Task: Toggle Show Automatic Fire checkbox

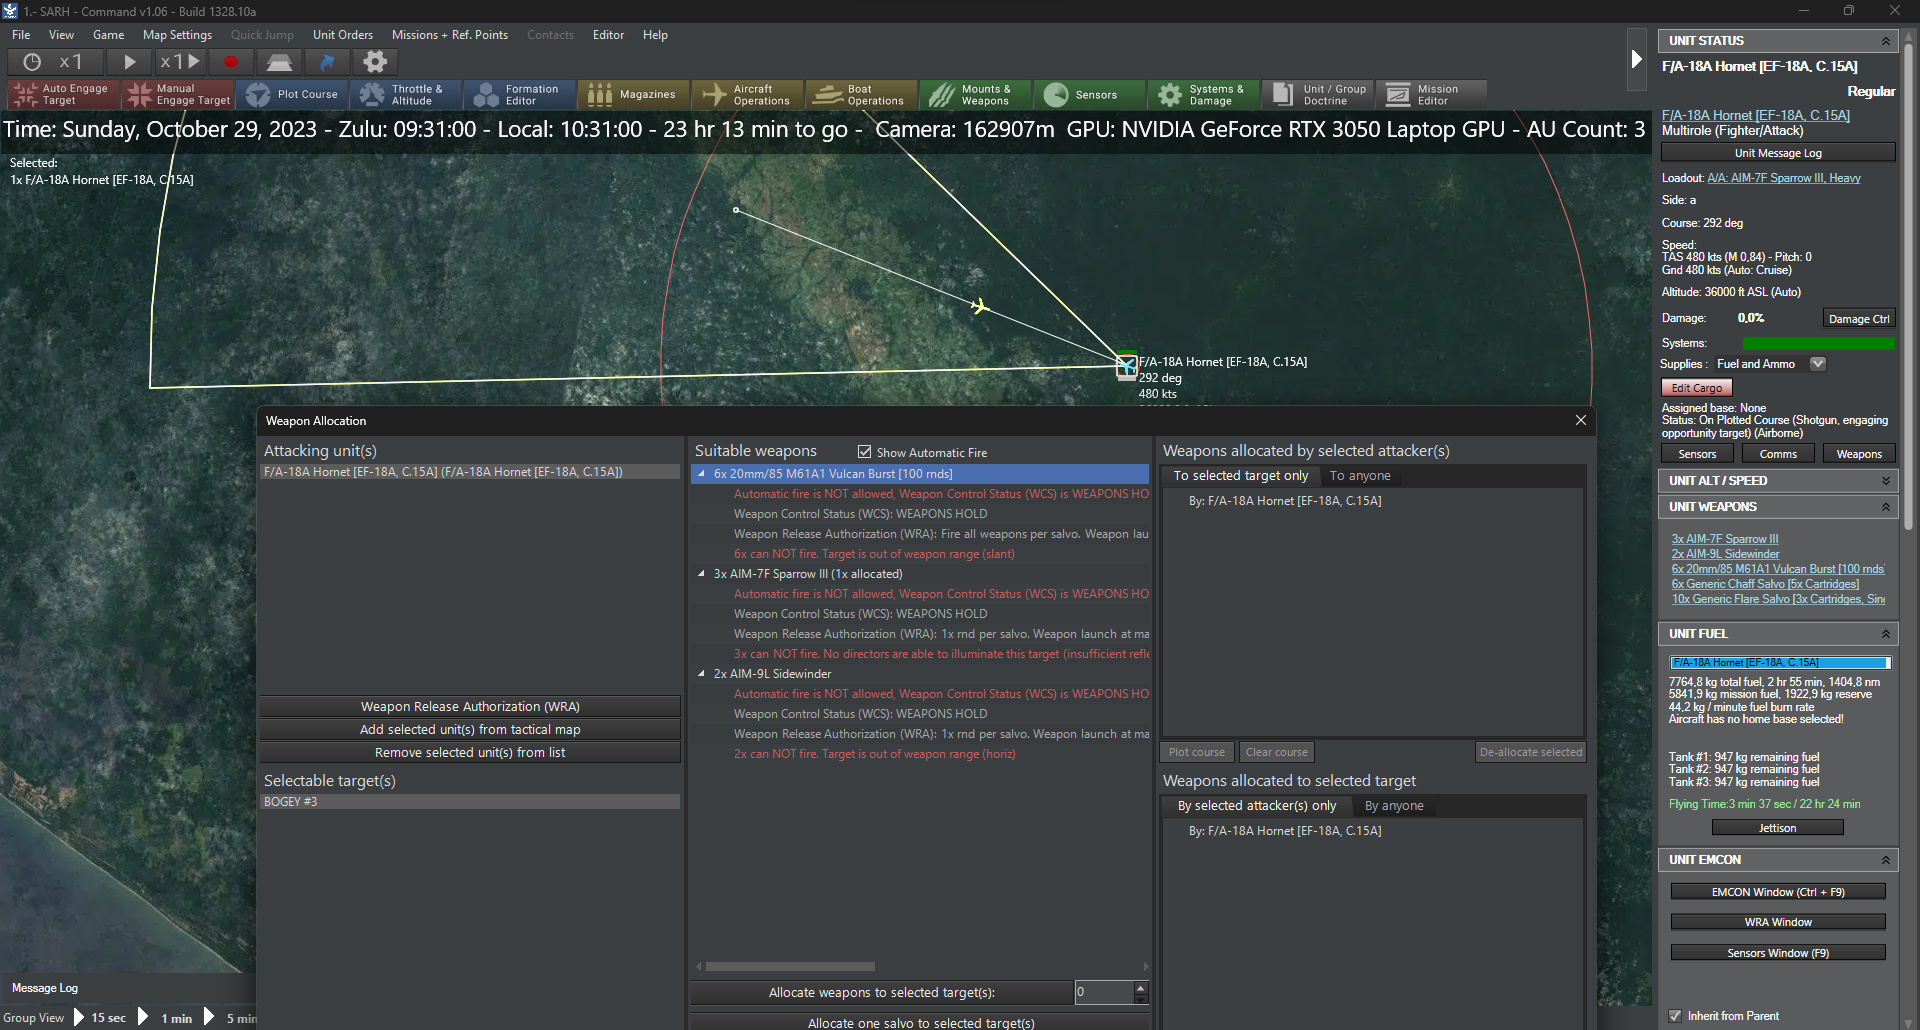Action: [x=865, y=452]
